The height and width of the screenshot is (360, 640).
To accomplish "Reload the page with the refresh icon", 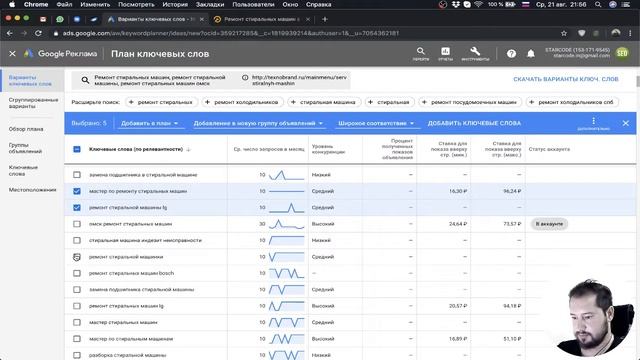I will pos(38,33).
